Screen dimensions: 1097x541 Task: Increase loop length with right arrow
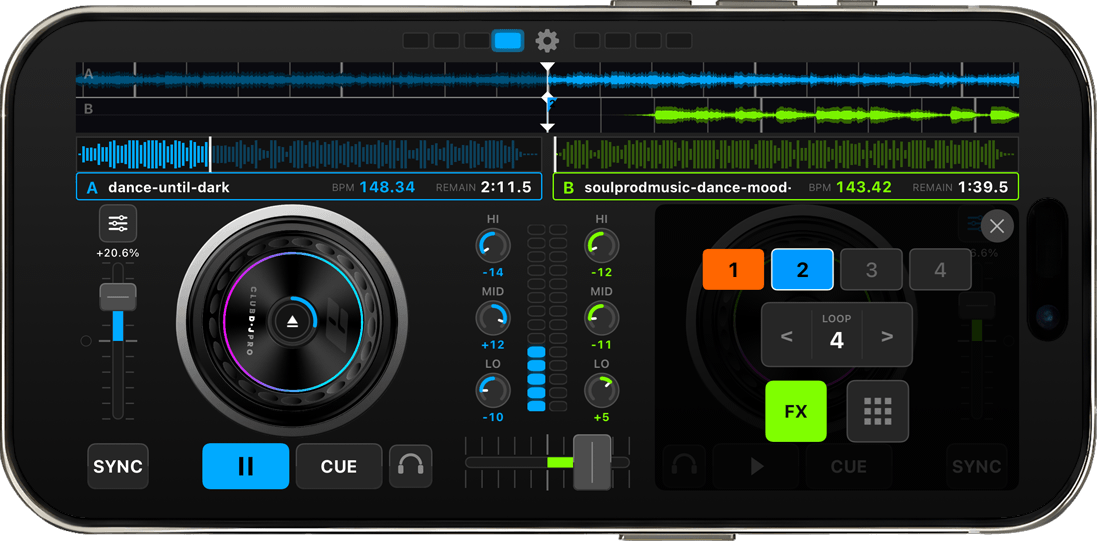click(x=887, y=336)
